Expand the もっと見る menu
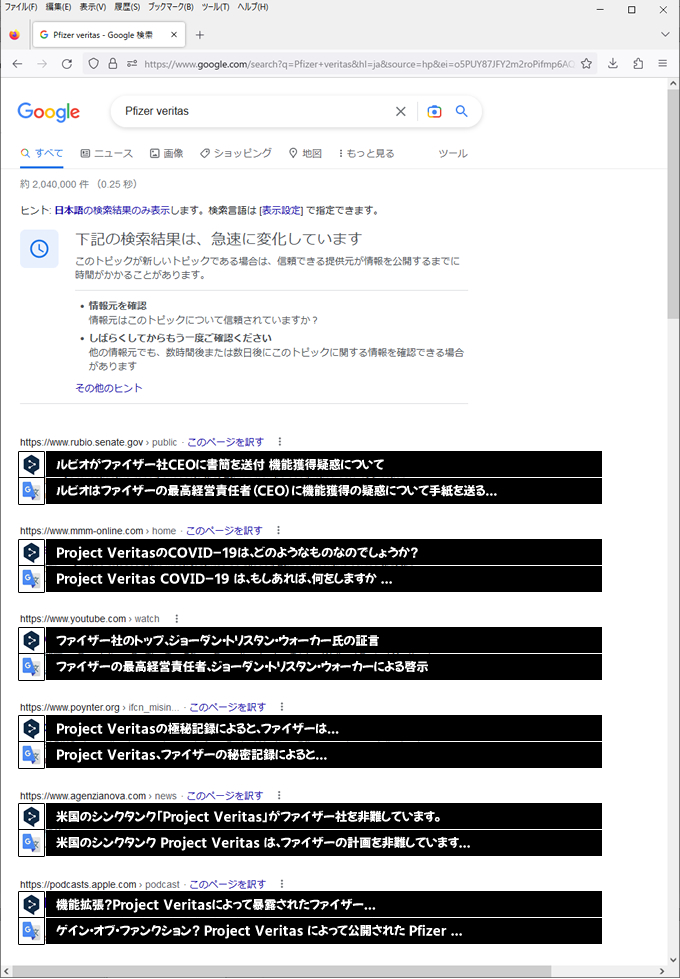This screenshot has width=680, height=979. 367,154
